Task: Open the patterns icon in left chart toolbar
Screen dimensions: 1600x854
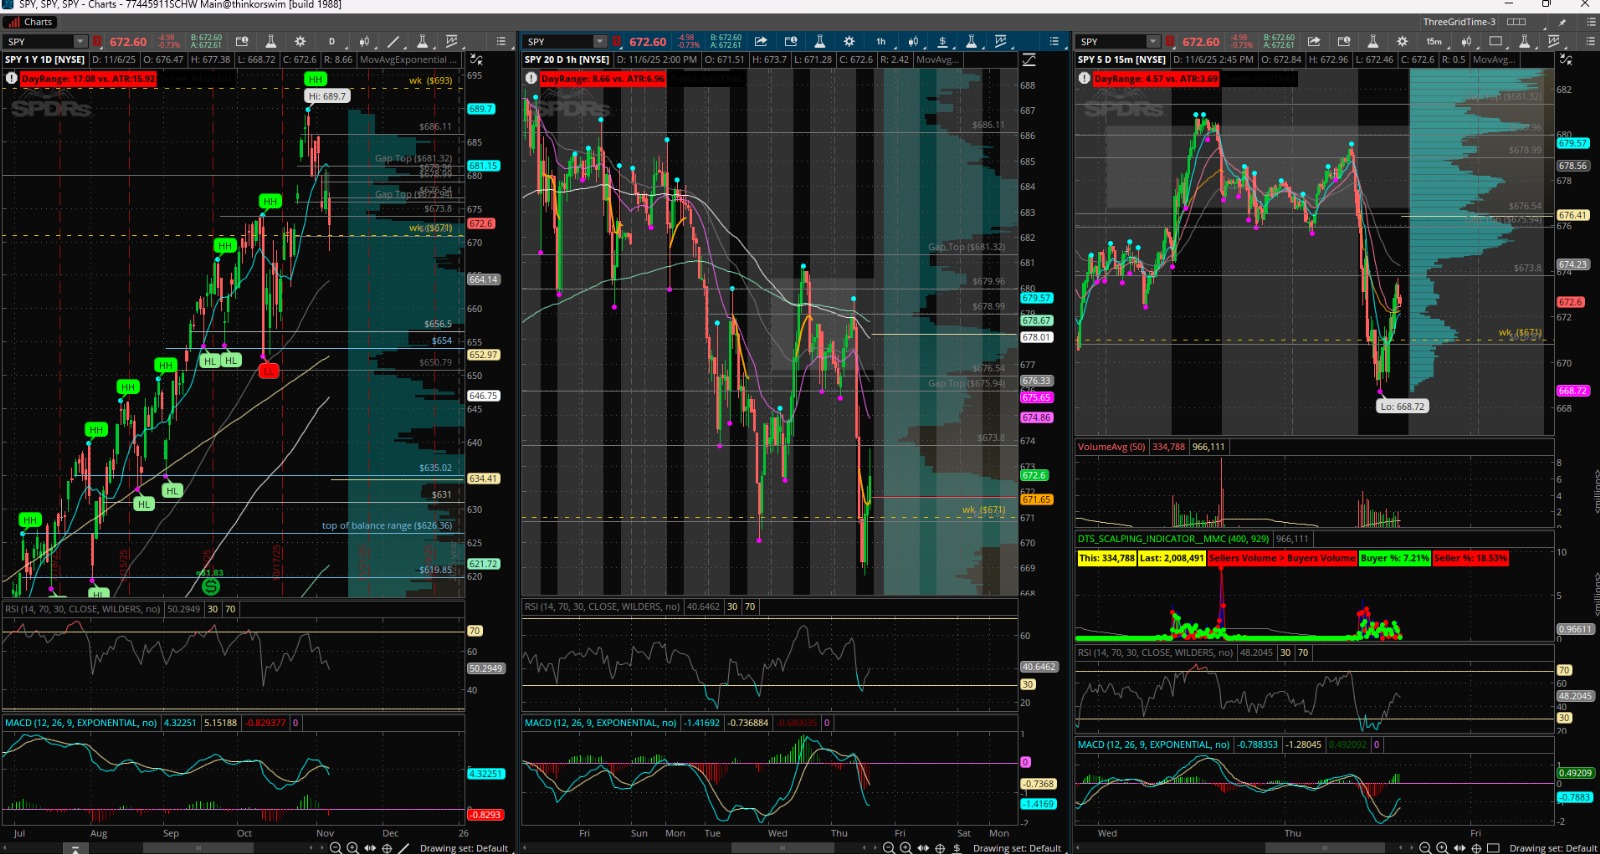Action: 452,41
